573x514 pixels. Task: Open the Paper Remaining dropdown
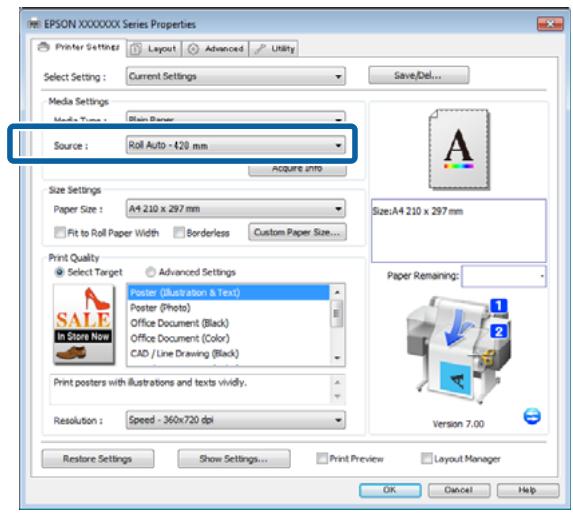pos(504,276)
